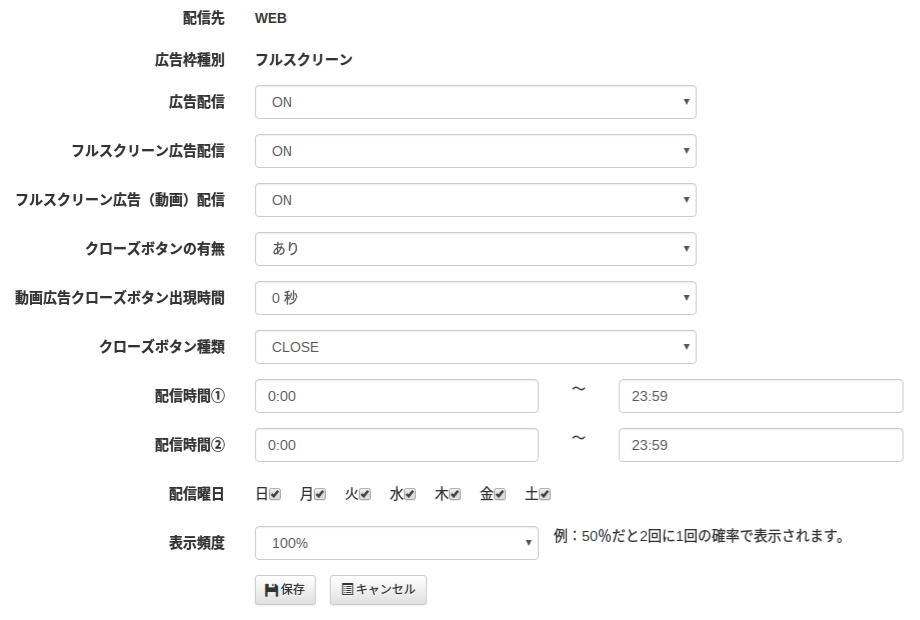This screenshot has height=620, width=920.
Task: Click the 配信時間② end time 23:59 field
Action: coord(761,445)
